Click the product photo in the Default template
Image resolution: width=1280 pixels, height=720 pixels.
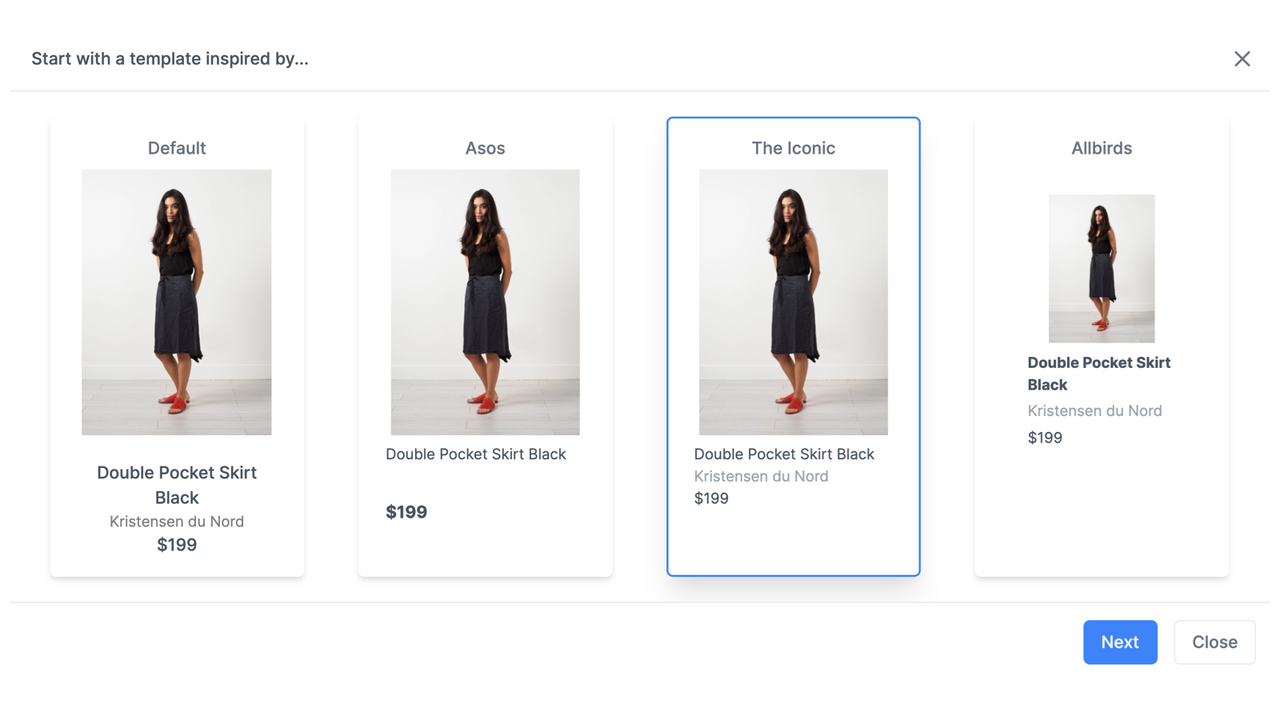tap(176, 302)
